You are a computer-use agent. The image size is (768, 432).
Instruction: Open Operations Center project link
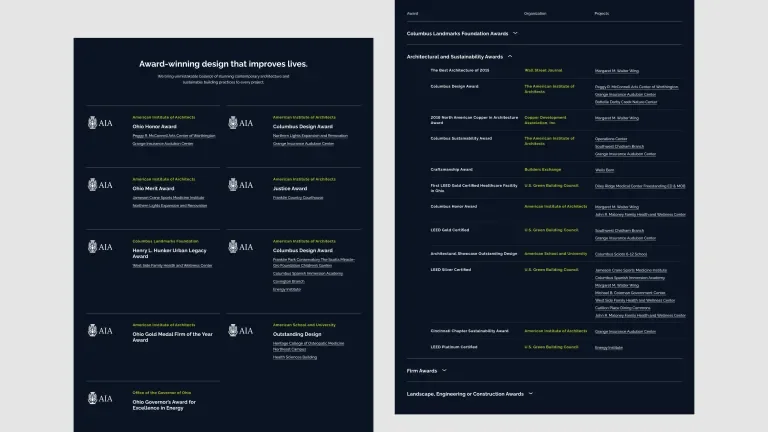tap(611, 139)
